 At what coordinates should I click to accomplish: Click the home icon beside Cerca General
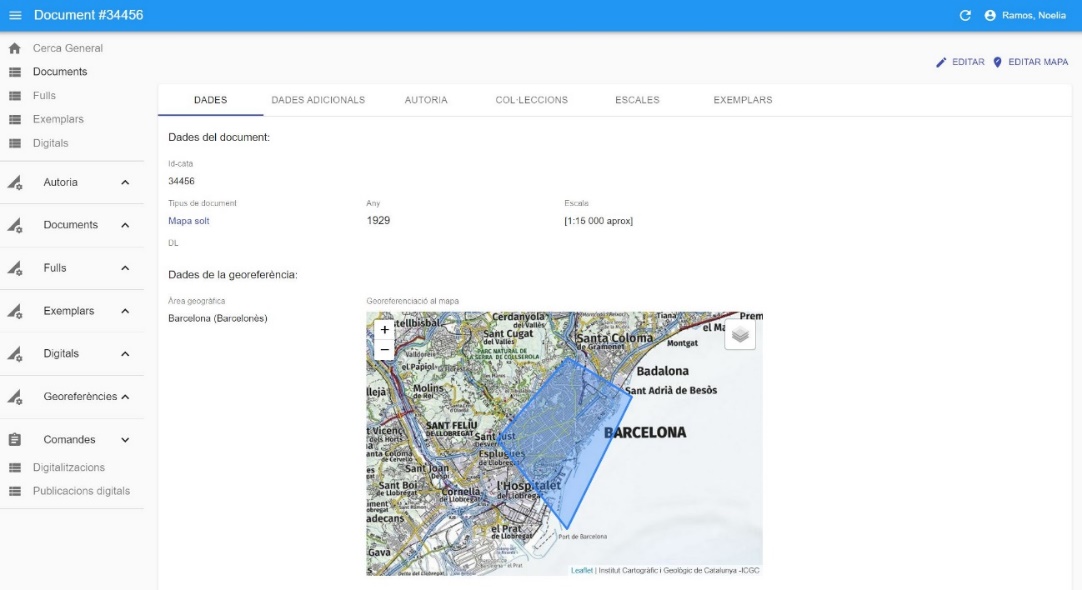14,48
